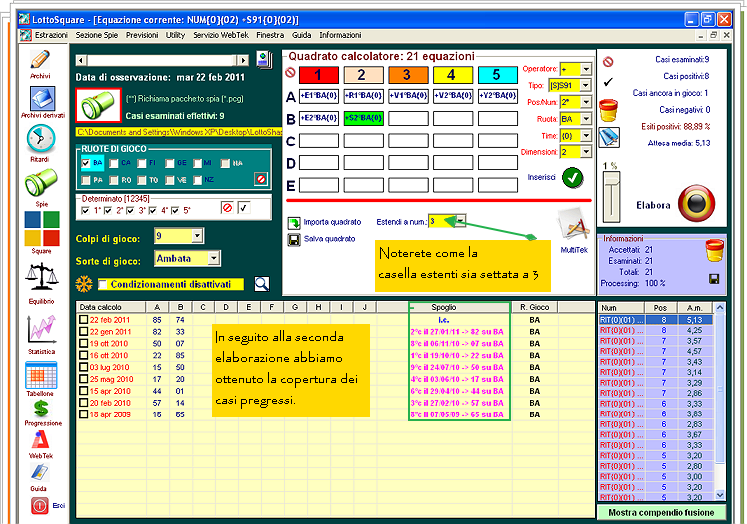Select the green +S2°BA(0) equation cell
Image resolution: width=747 pixels, height=524 pixels.
(x=363, y=118)
